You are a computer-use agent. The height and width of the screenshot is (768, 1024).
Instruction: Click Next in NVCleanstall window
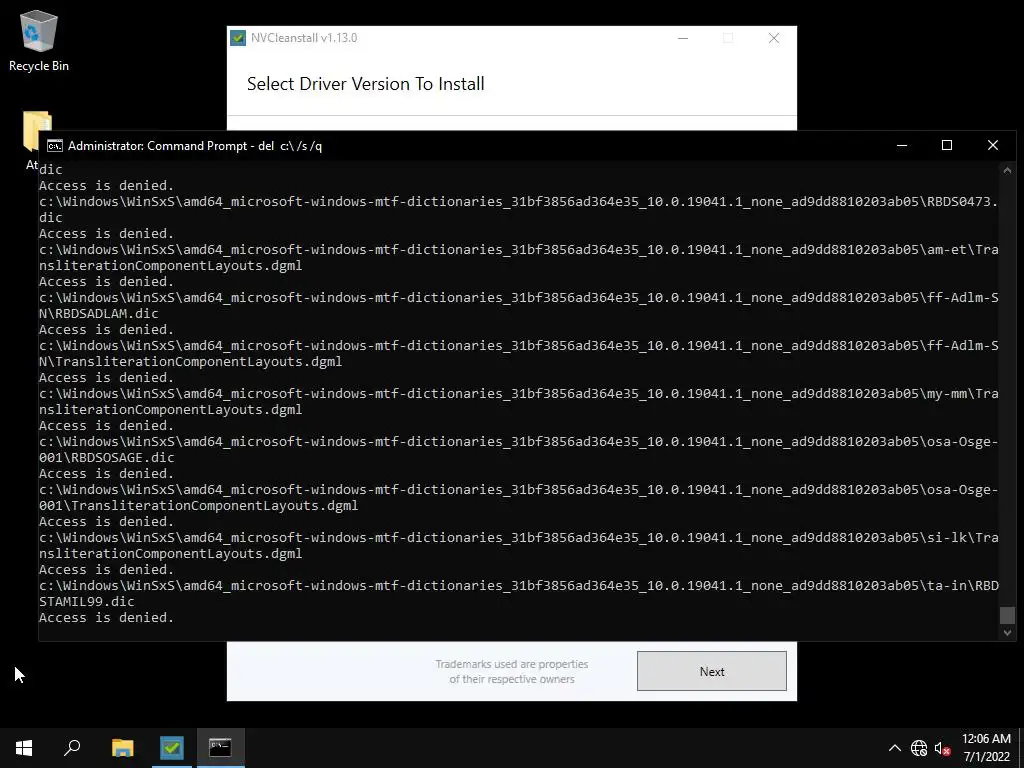(712, 671)
